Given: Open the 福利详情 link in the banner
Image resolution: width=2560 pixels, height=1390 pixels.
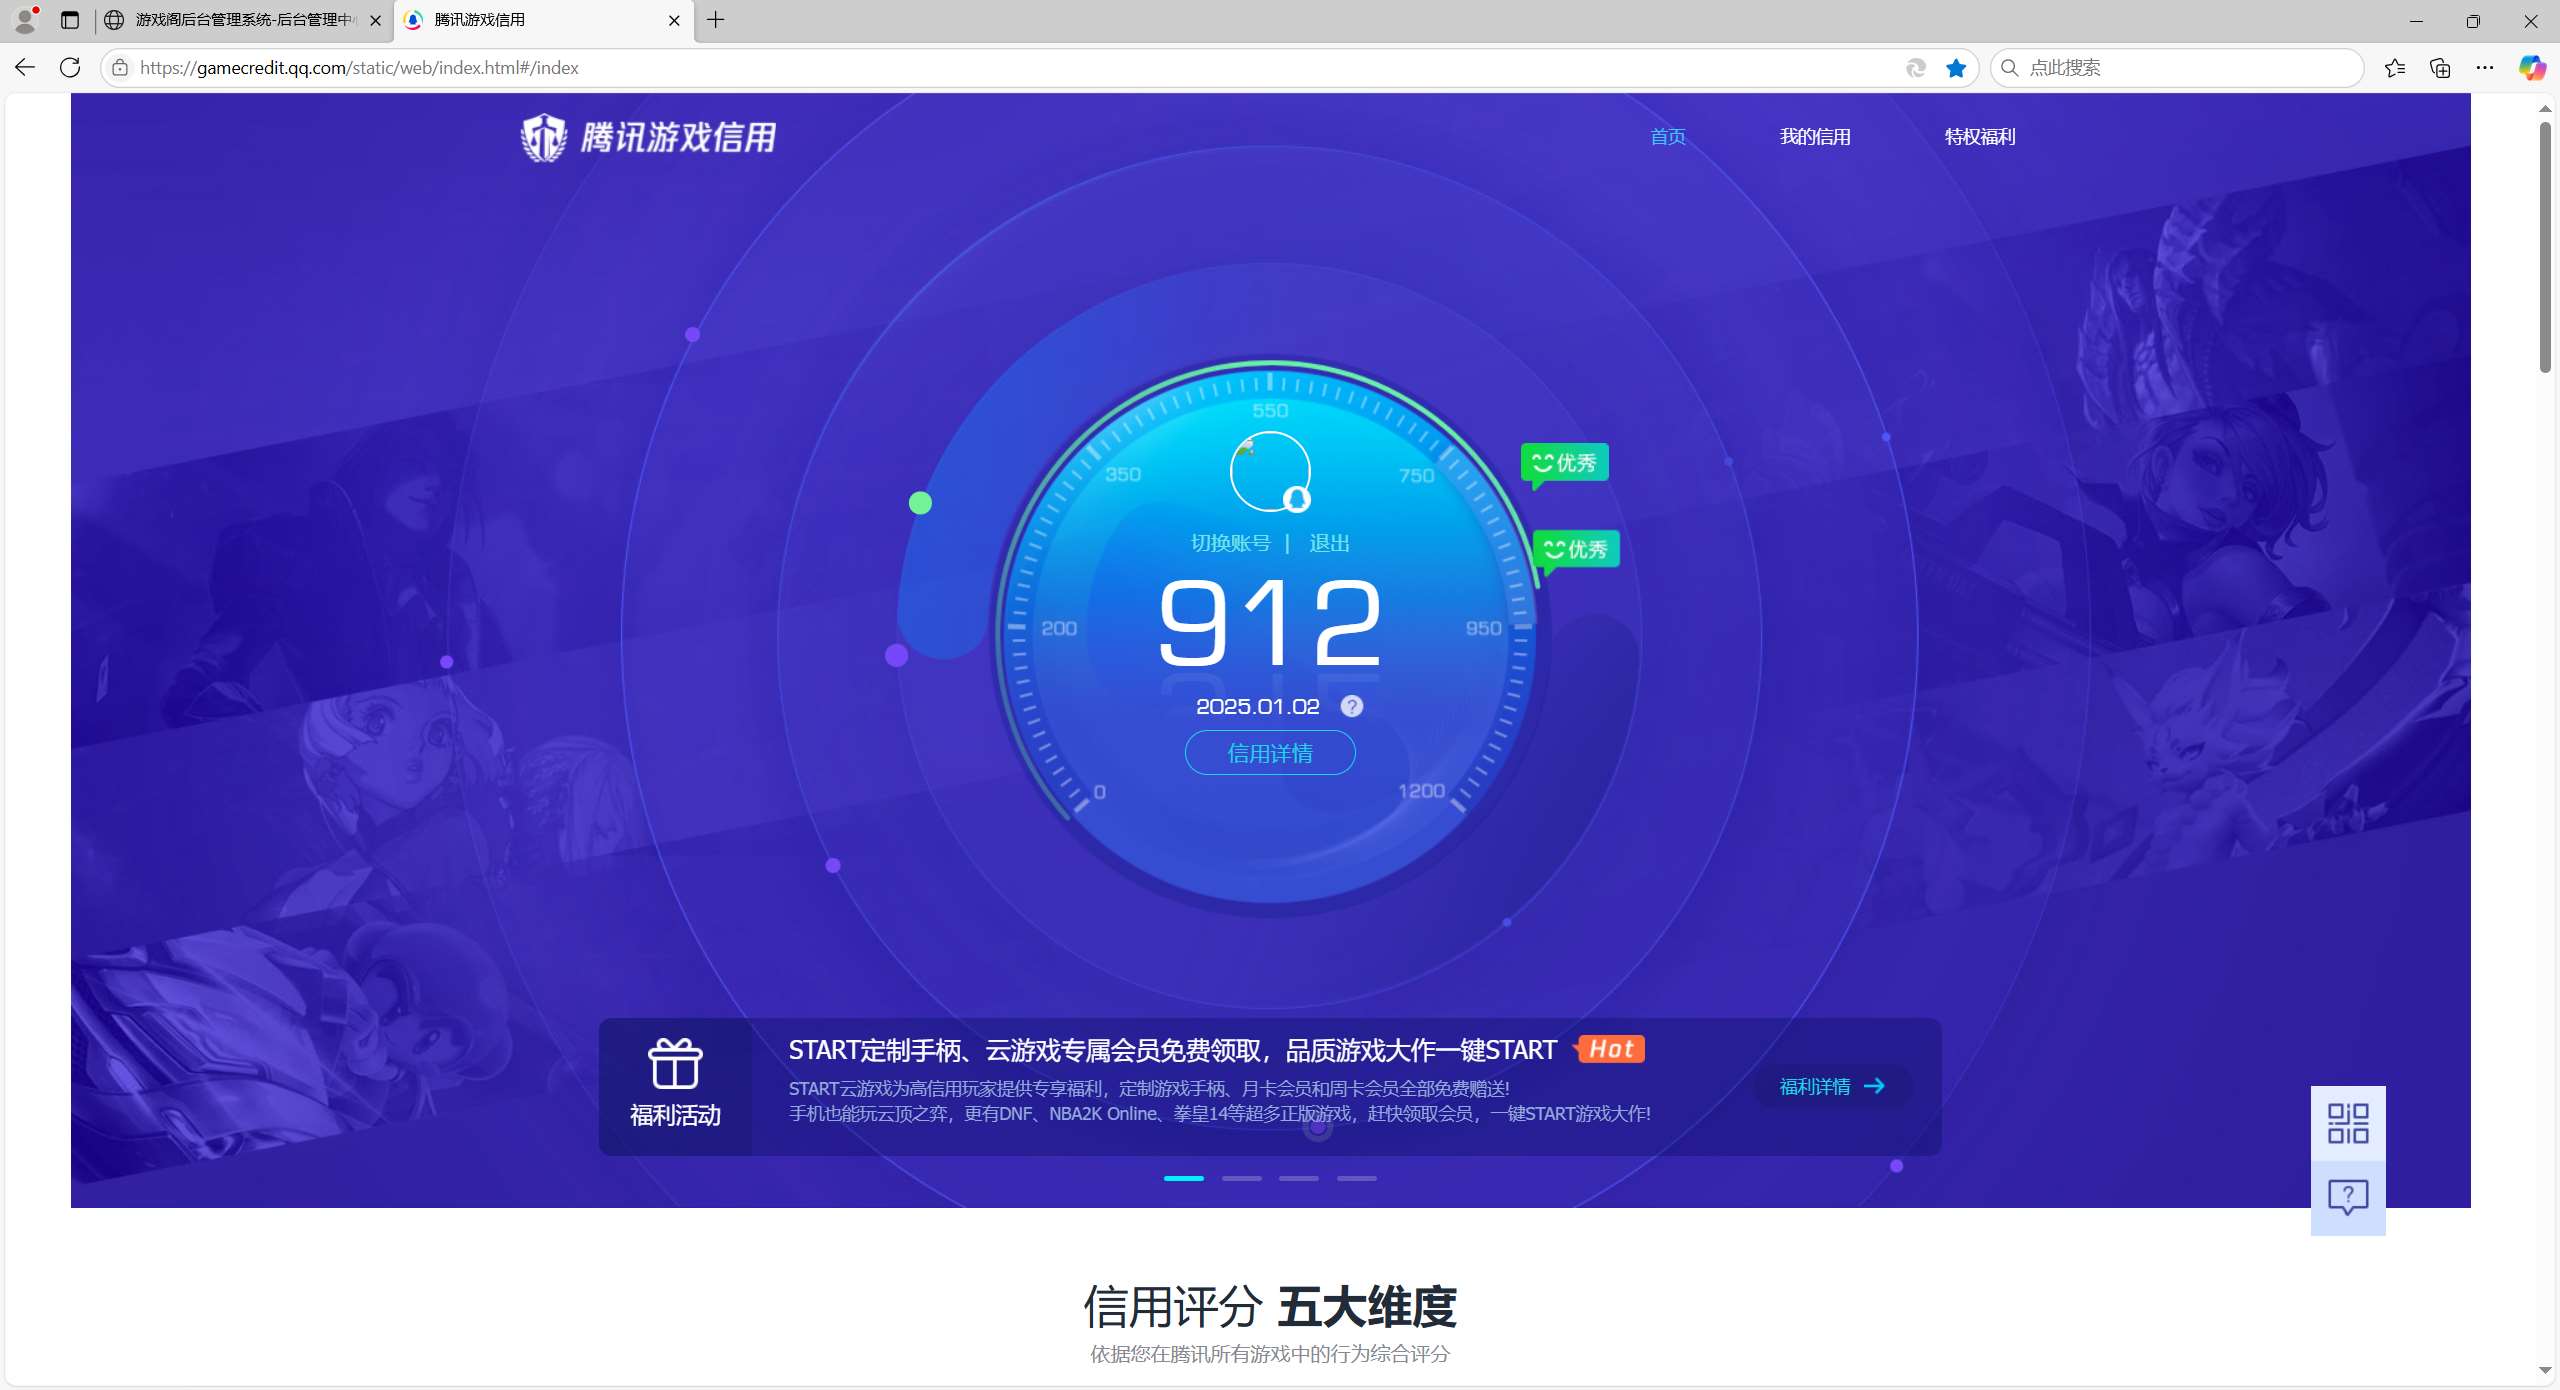Looking at the screenshot, I should click(x=1832, y=1086).
